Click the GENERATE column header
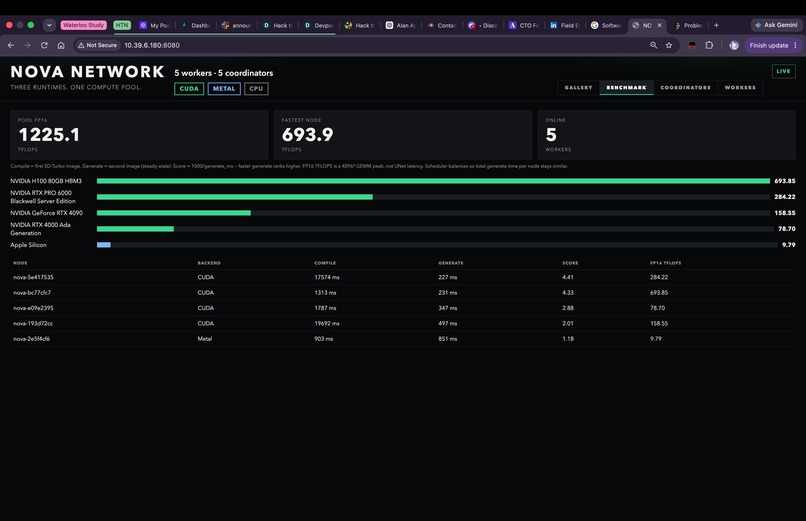The width and height of the screenshot is (806, 521). [x=451, y=263]
